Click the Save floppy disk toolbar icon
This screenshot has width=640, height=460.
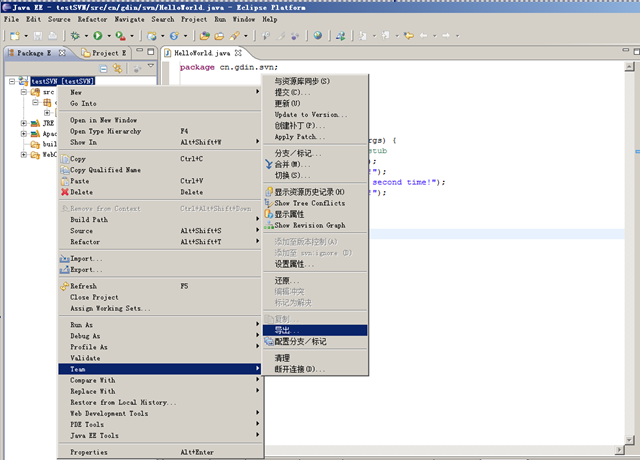click(x=38, y=36)
